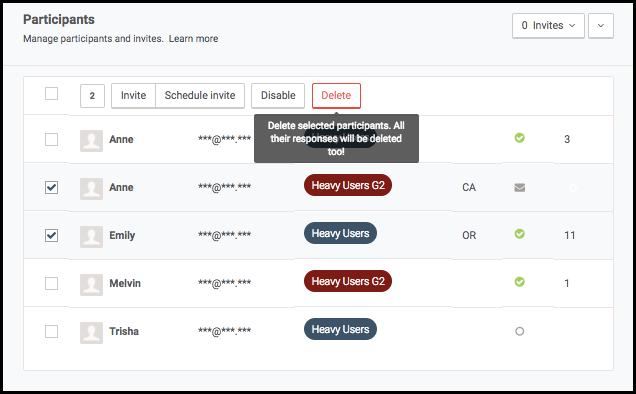Click envelope invite icon in Anne CA row
This screenshot has height=394, width=636.
pyautogui.click(x=520, y=187)
